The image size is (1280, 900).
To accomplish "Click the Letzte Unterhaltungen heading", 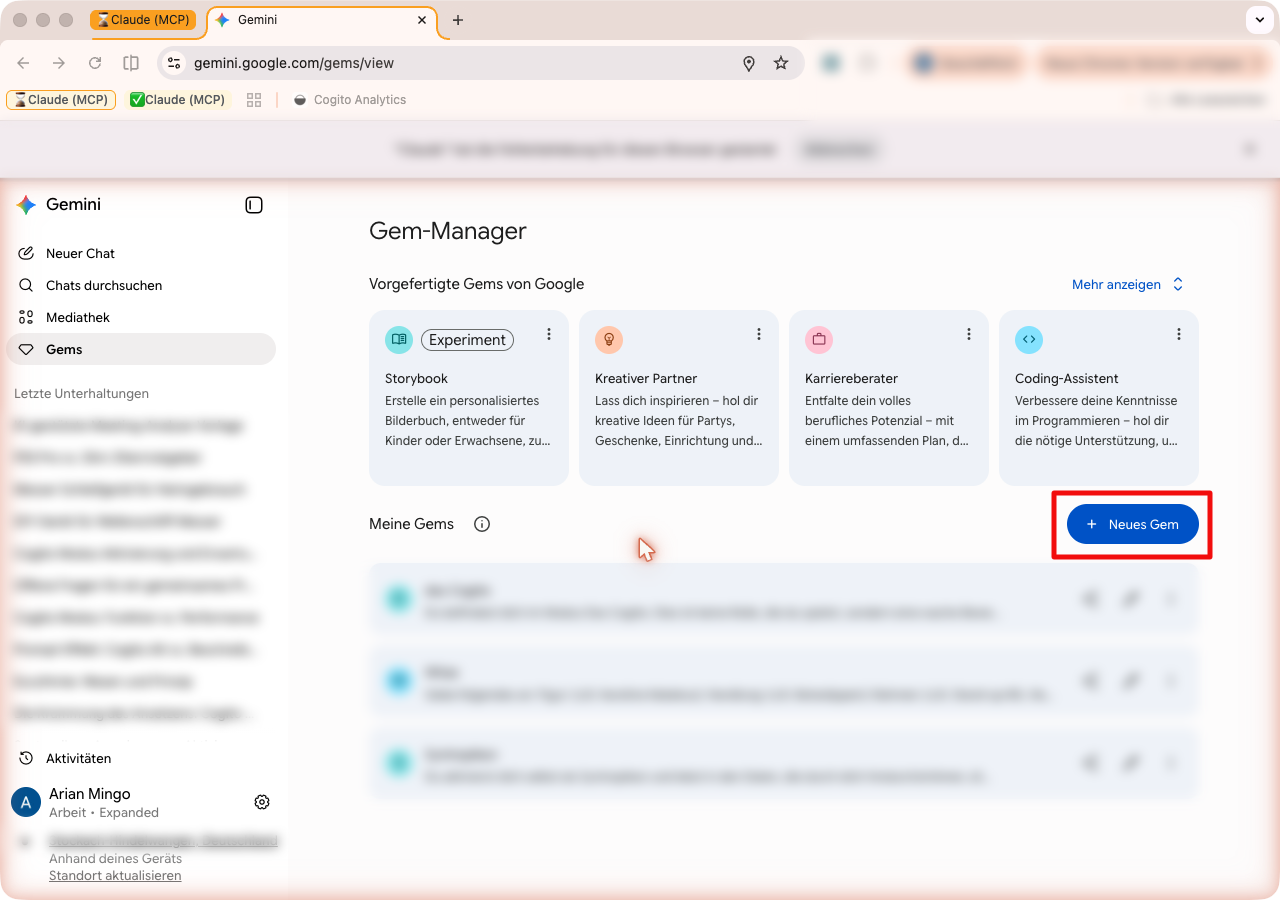I will 81,393.
